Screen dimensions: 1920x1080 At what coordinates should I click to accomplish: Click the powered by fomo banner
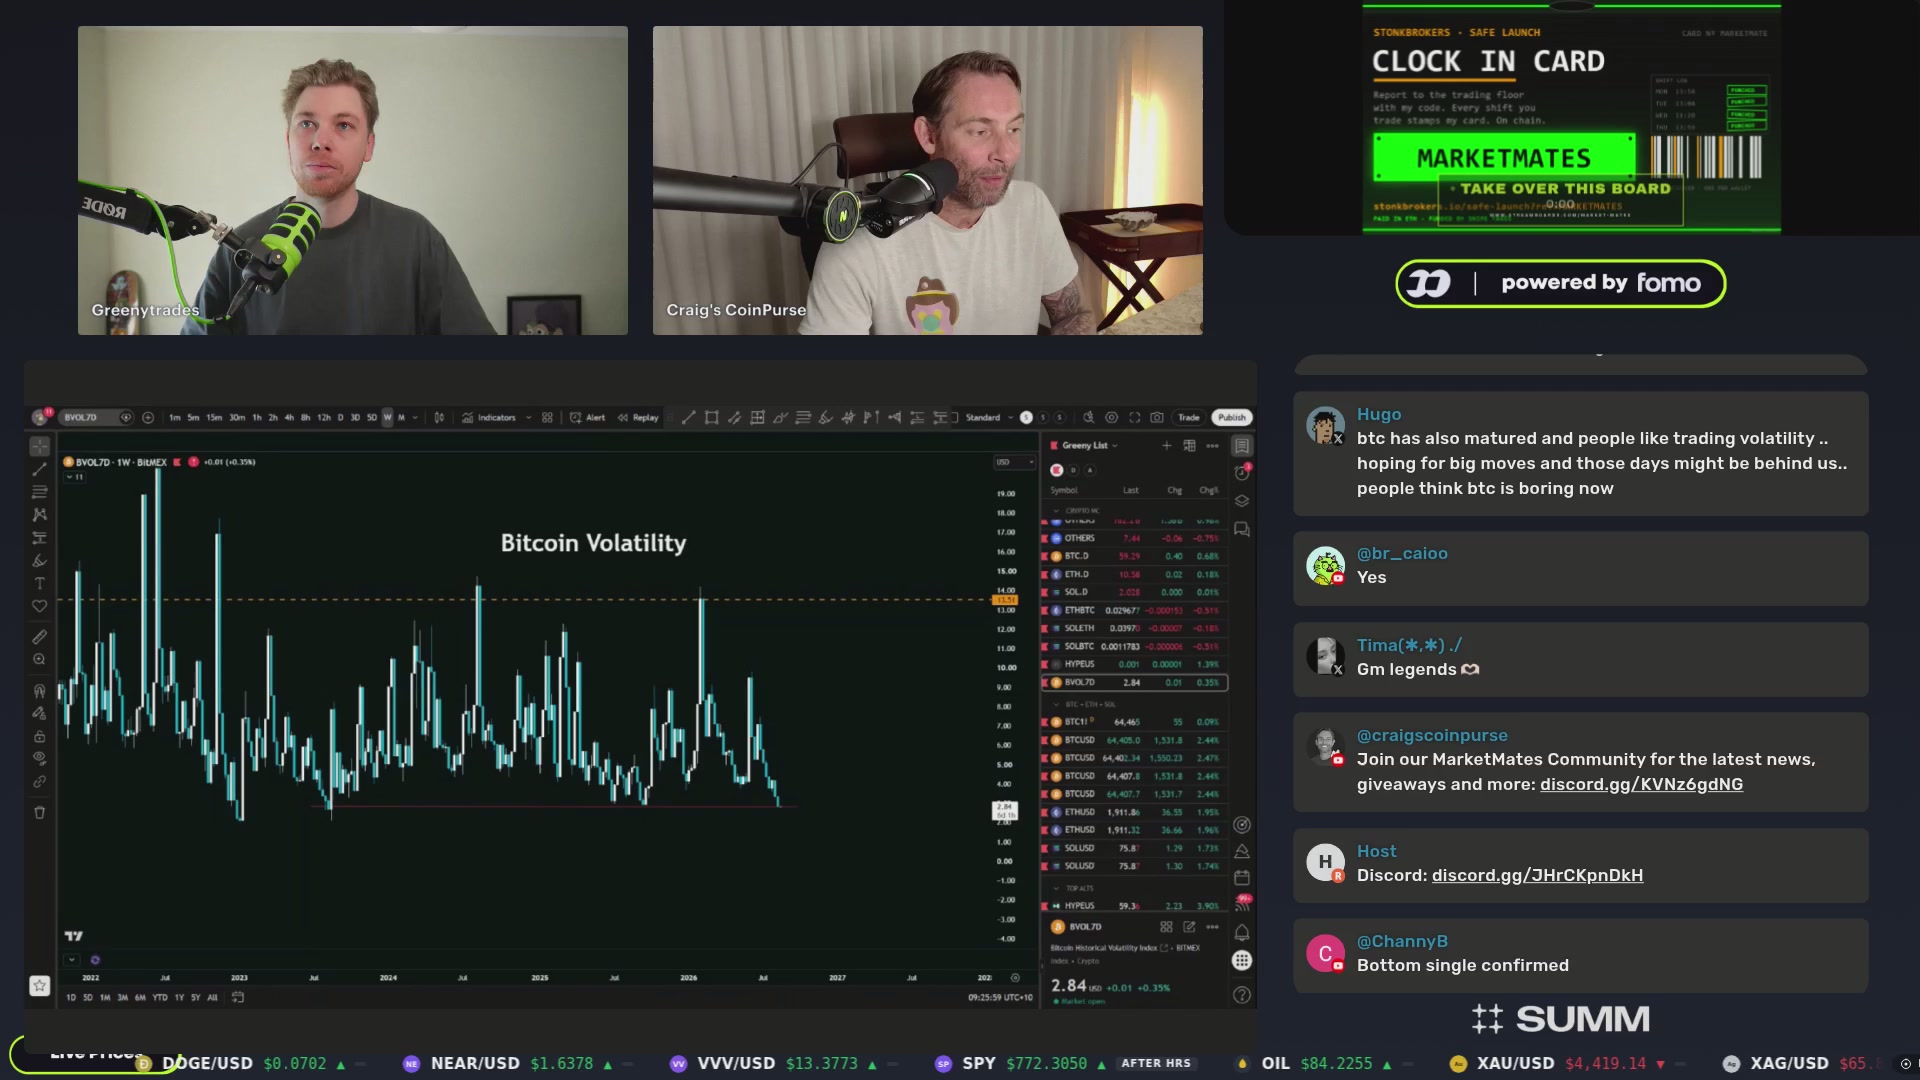coord(1560,283)
